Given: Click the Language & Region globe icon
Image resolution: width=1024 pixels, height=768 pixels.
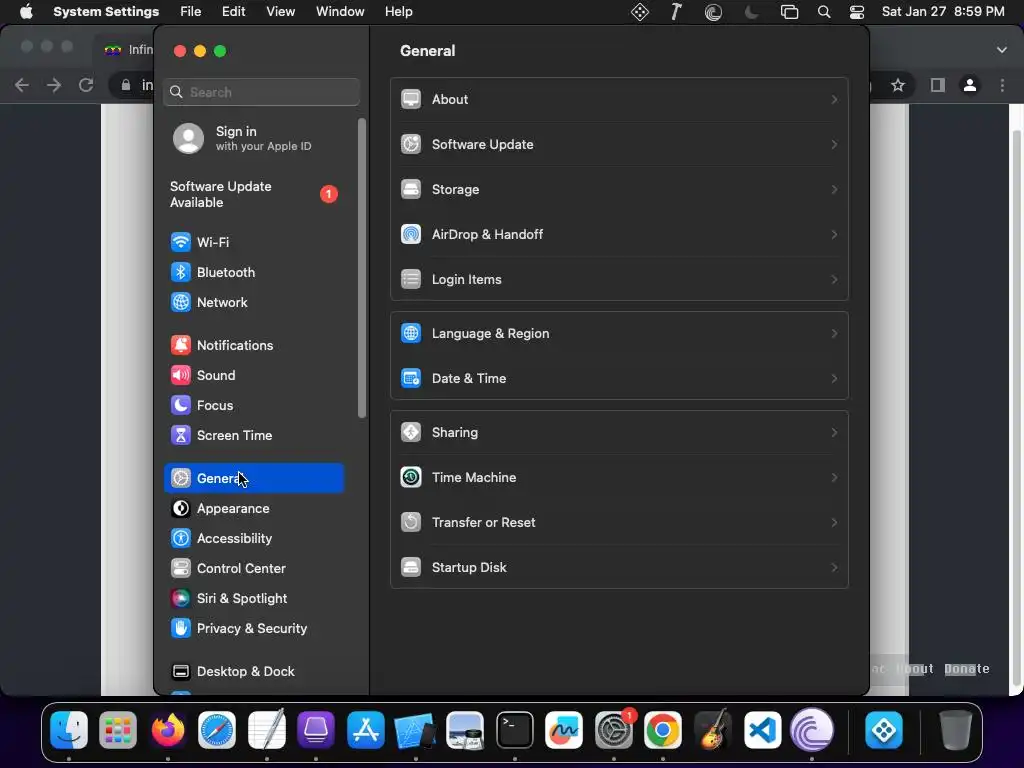Looking at the screenshot, I should coord(411,334).
